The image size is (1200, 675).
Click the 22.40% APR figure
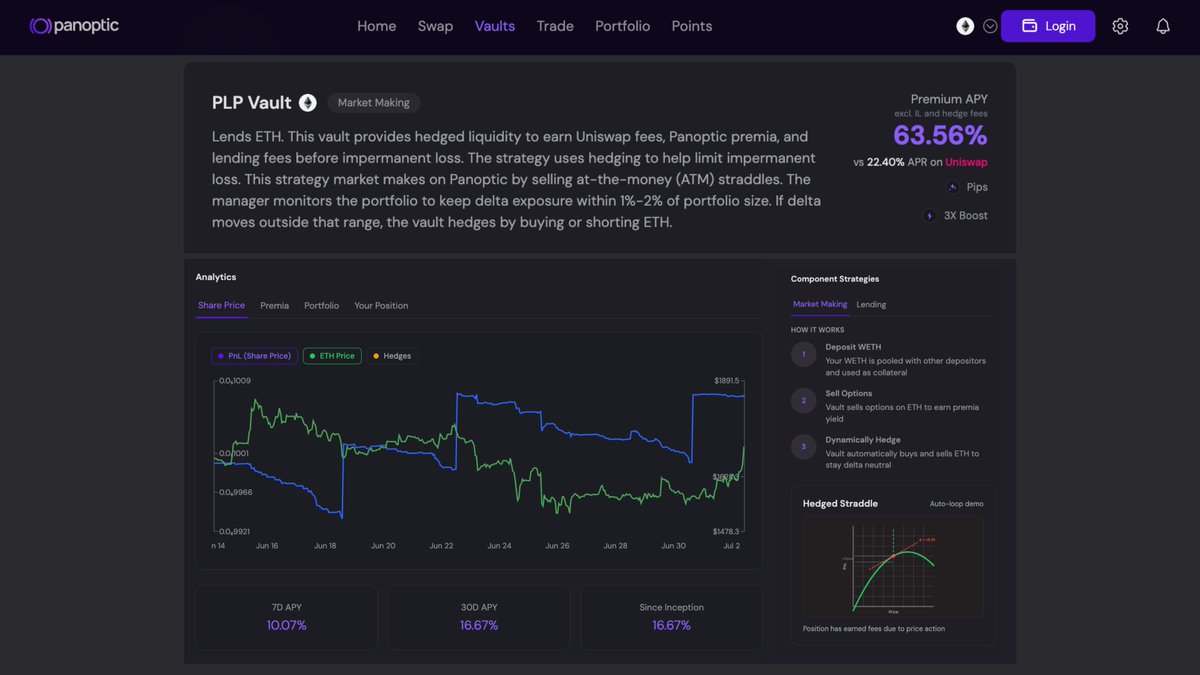885,162
